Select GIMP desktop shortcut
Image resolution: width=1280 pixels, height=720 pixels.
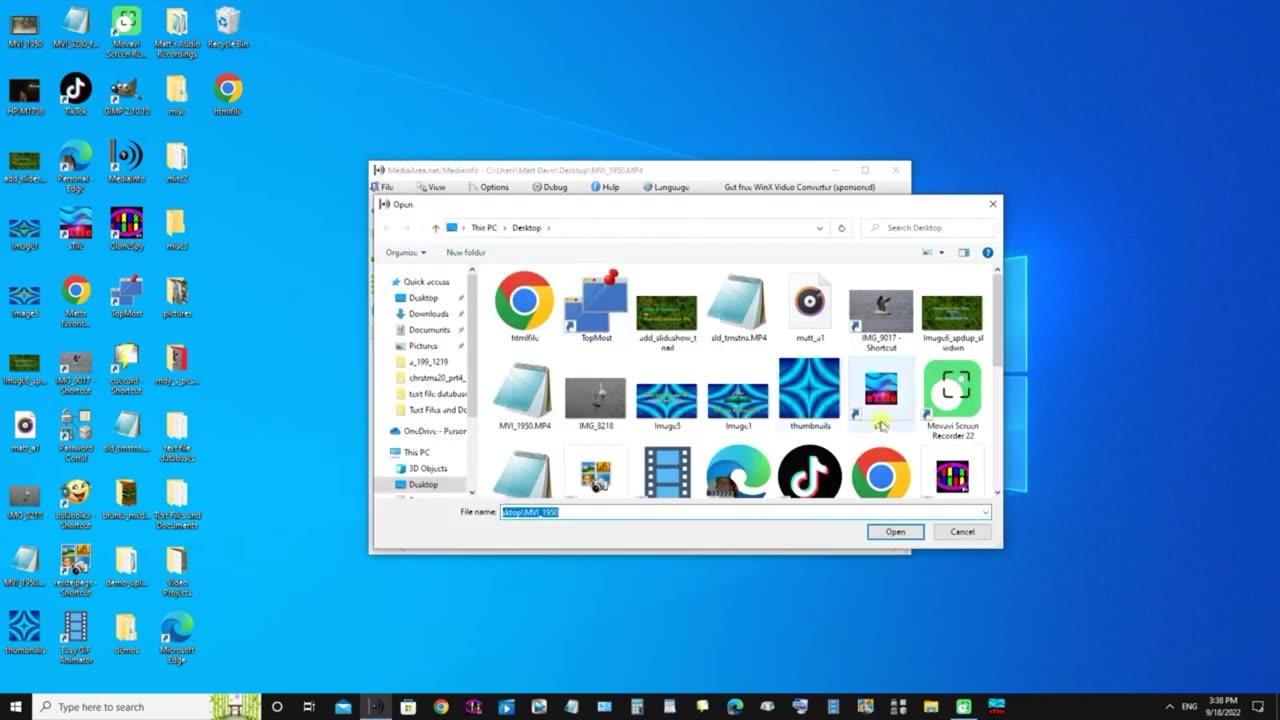(x=125, y=95)
